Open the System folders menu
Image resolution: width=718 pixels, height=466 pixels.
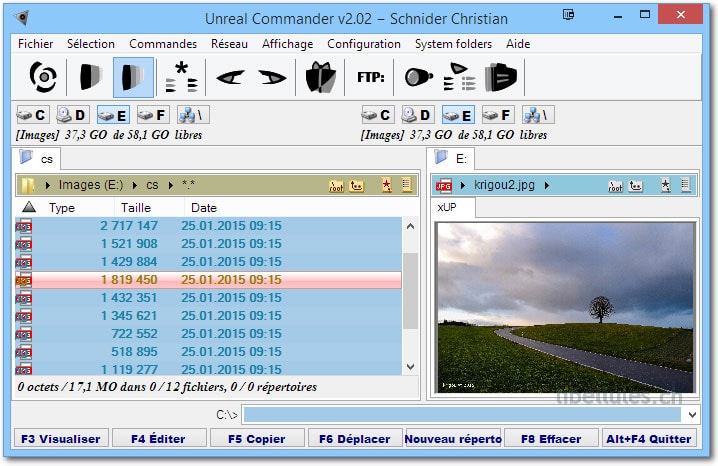(453, 44)
